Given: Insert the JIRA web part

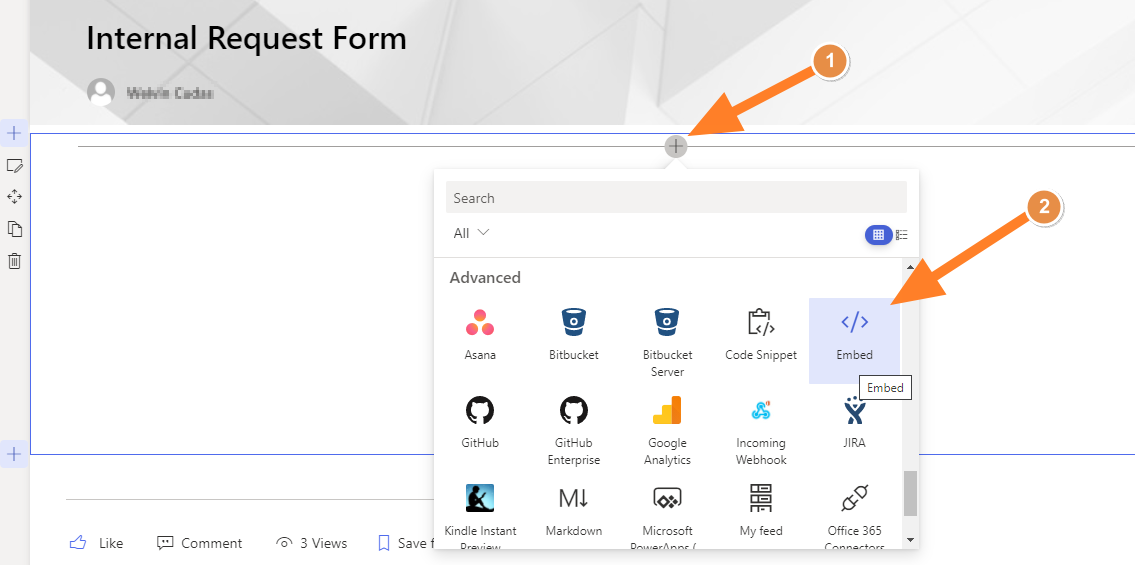Looking at the screenshot, I should pos(854,424).
